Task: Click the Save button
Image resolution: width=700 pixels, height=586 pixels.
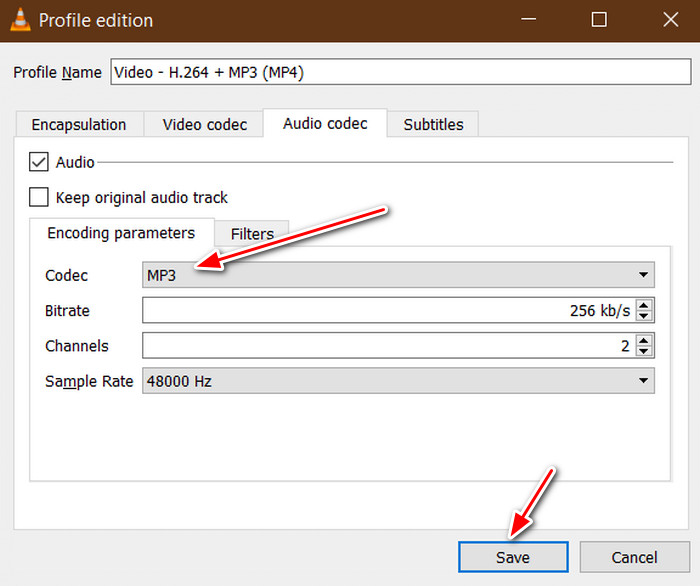Action: 513,557
